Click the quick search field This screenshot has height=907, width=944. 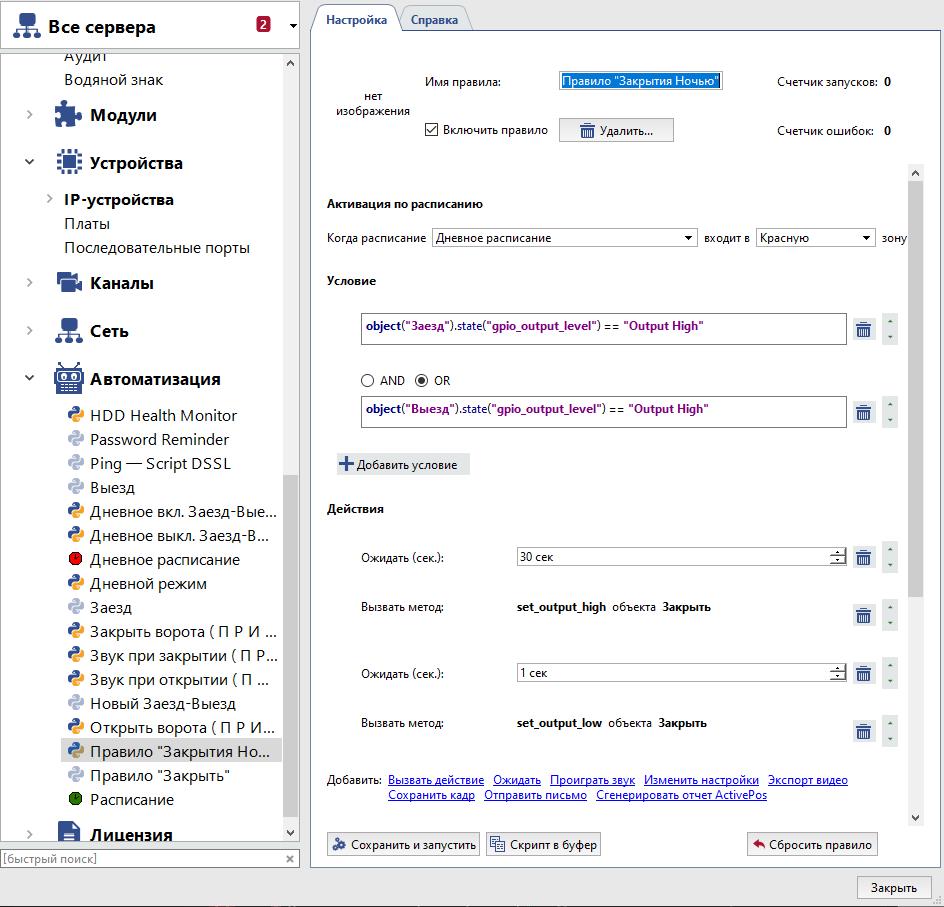pyautogui.click(x=140, y=859)
